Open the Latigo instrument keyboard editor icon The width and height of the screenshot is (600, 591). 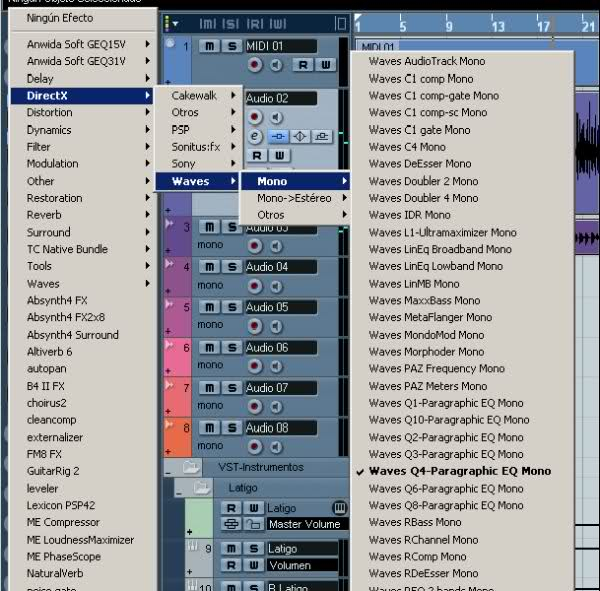coord(338,508)
